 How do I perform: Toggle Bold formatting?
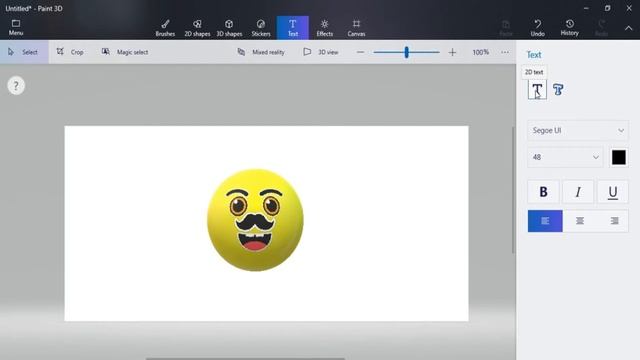click(543, 191)
